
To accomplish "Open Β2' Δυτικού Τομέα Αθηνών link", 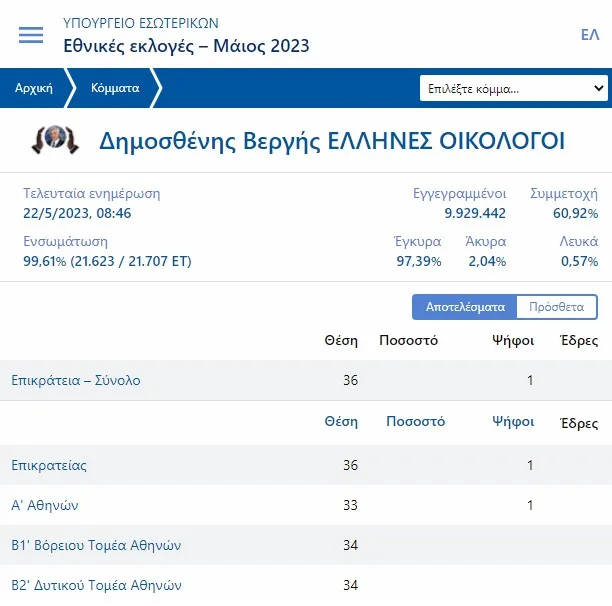I will point(96,585).
